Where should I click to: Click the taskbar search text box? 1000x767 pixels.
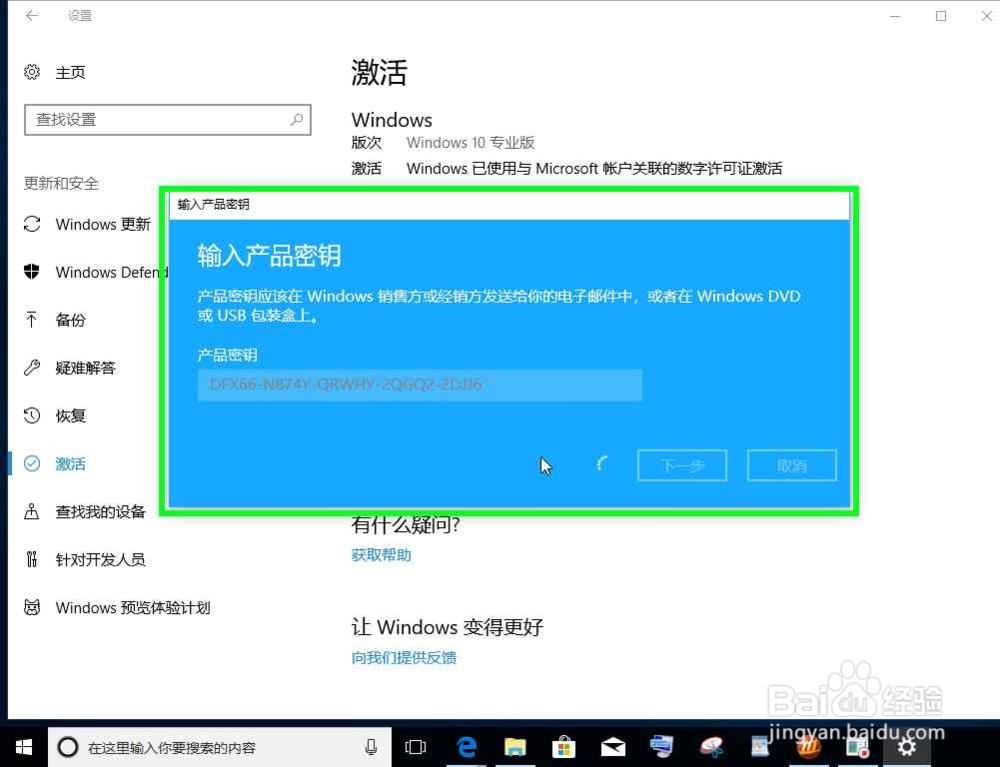(x=220, y=747)
